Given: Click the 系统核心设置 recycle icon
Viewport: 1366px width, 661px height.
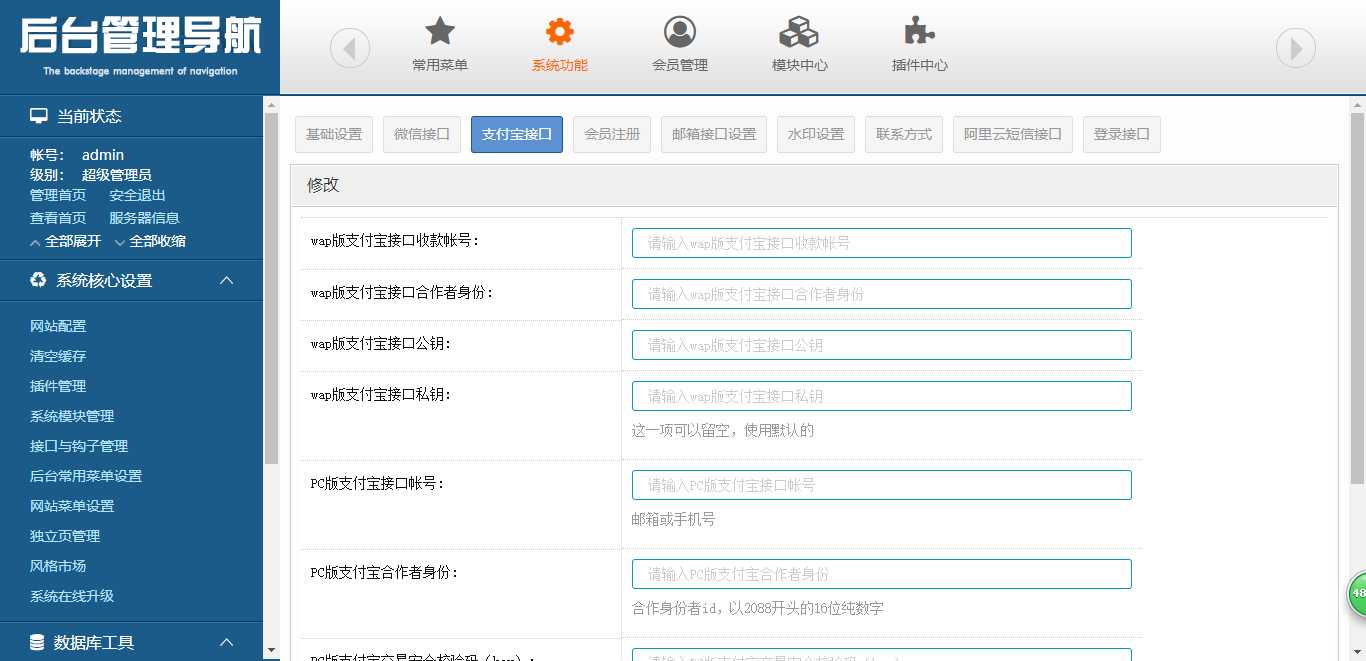Looking at the screenshot, I should pyautogui.click(x=38, y=280).
